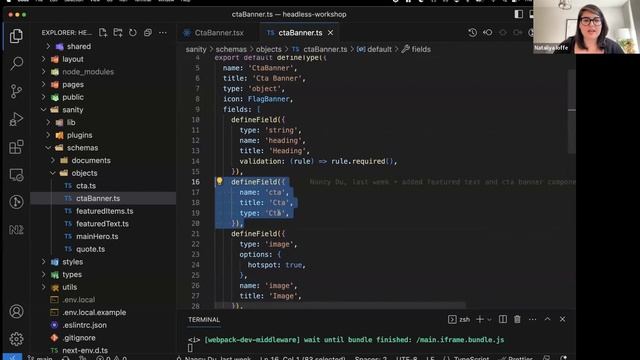Expand the lib folder
The width and height of the screenshot is (640, 360).
[71, 122]
